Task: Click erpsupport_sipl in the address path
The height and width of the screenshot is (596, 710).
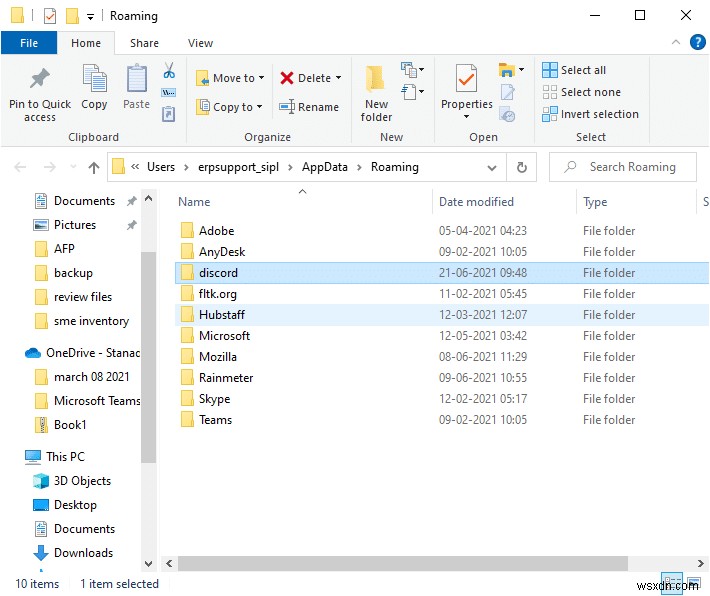Action: [238, 167]
